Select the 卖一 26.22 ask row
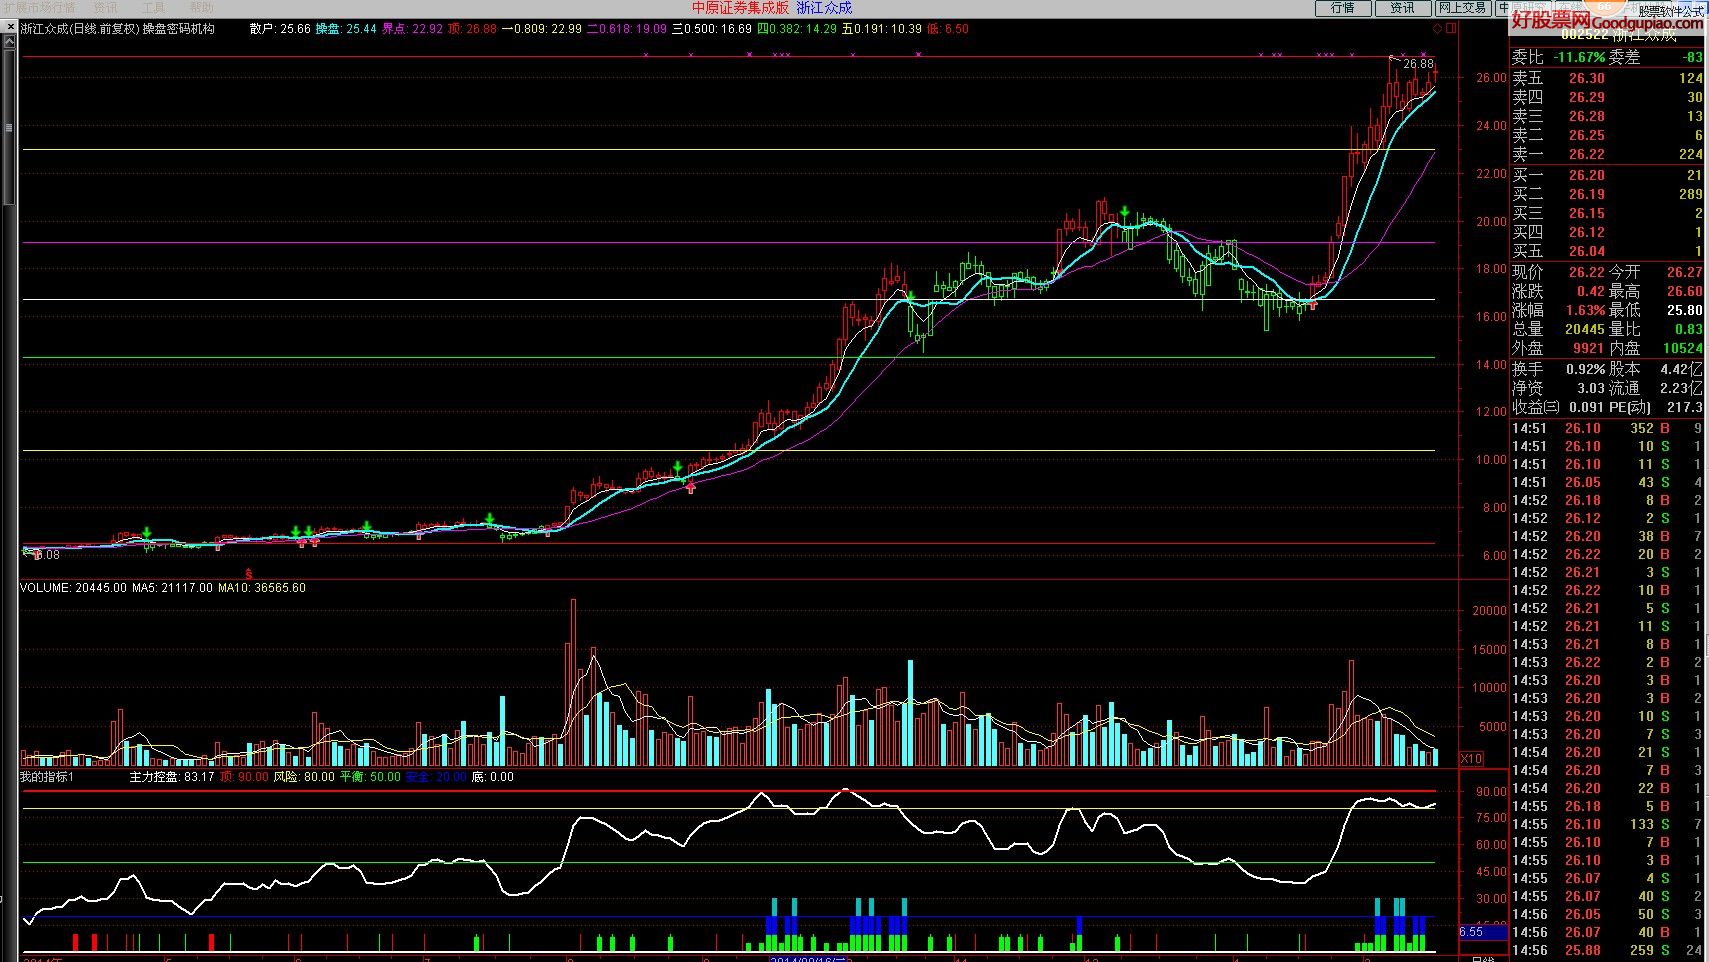The image size is (1709, 962). coord(1607,154)
